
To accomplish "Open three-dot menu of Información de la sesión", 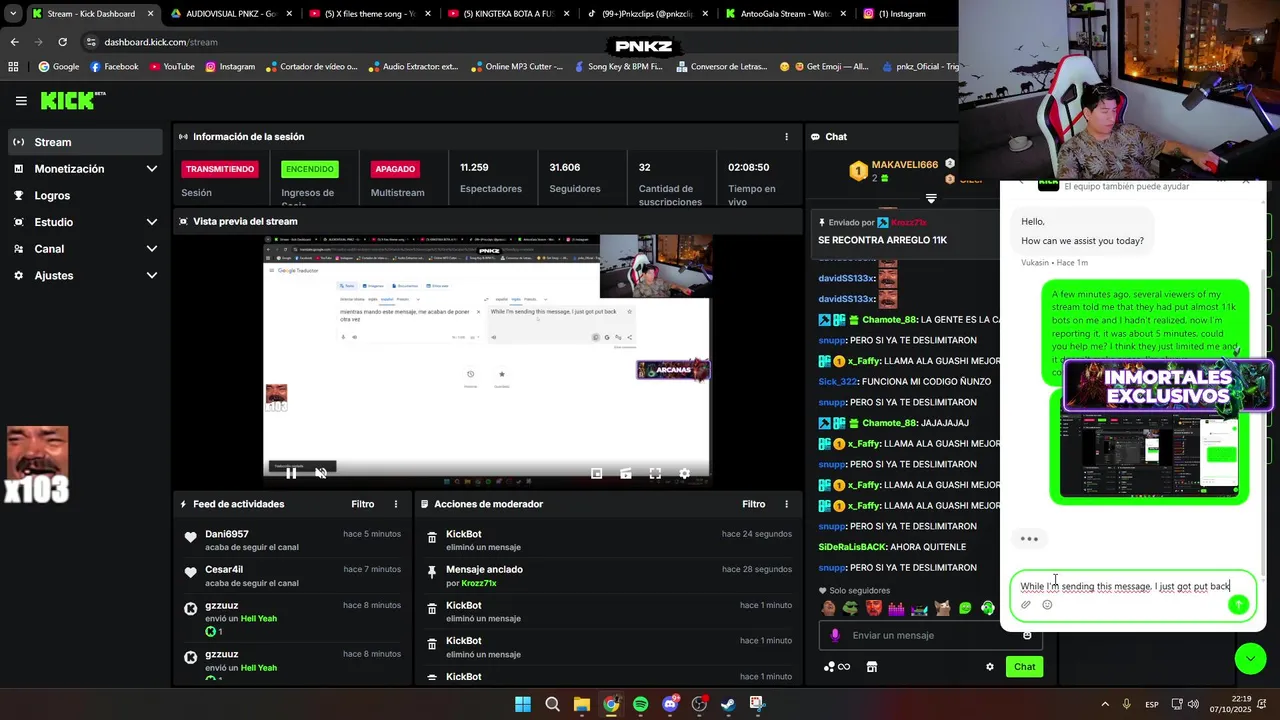I will [x=786, y=137].
